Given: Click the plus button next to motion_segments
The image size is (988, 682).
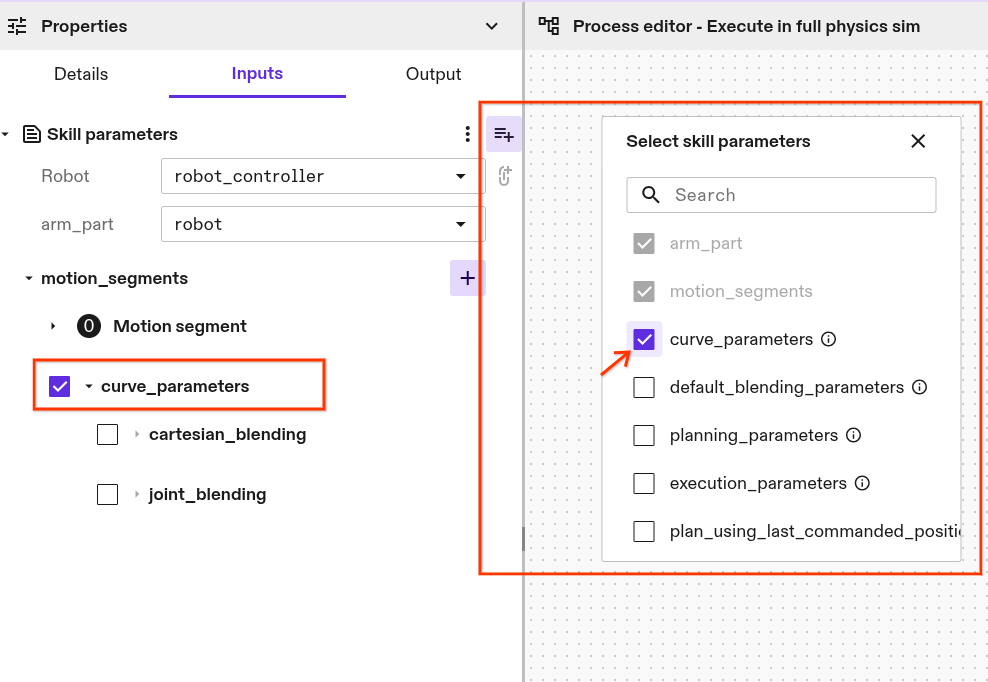Looking at the screenshot, I should coord(466,278).
